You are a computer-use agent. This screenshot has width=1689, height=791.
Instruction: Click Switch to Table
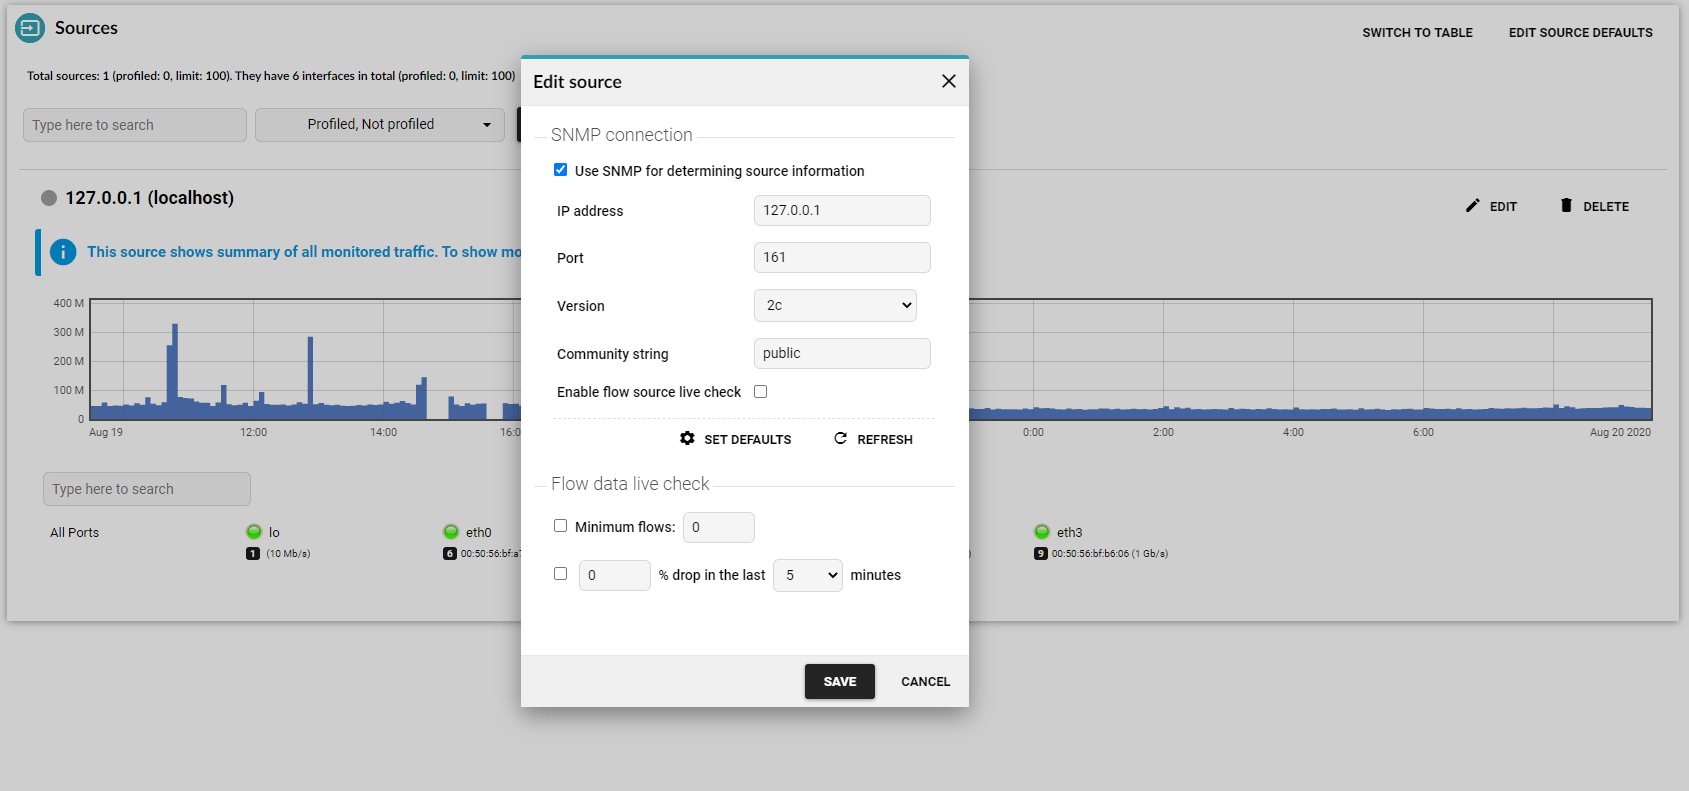[1417, 33]
